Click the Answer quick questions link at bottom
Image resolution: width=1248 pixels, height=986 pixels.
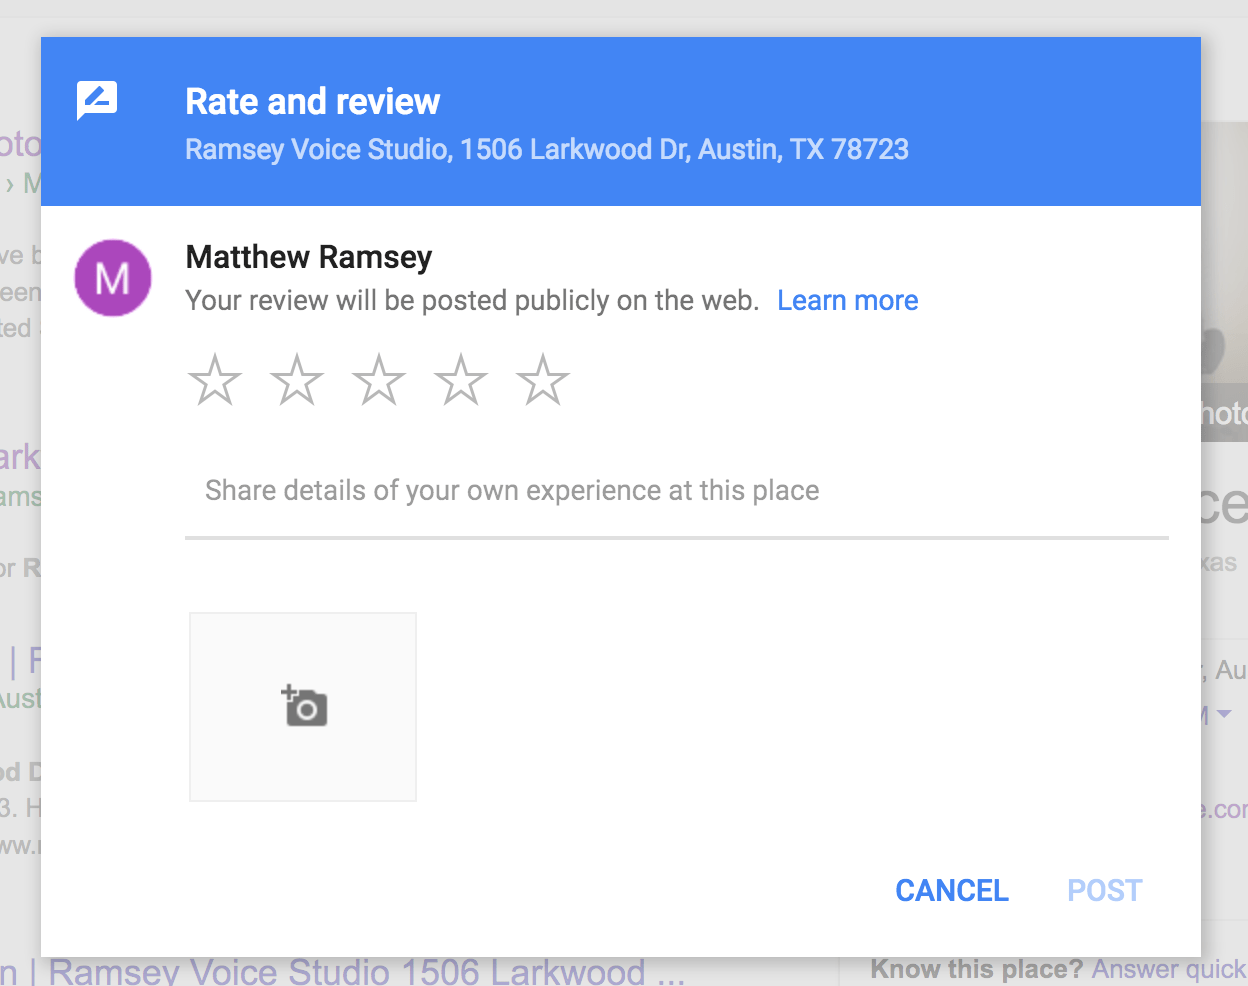click(x=1168, y=969)
